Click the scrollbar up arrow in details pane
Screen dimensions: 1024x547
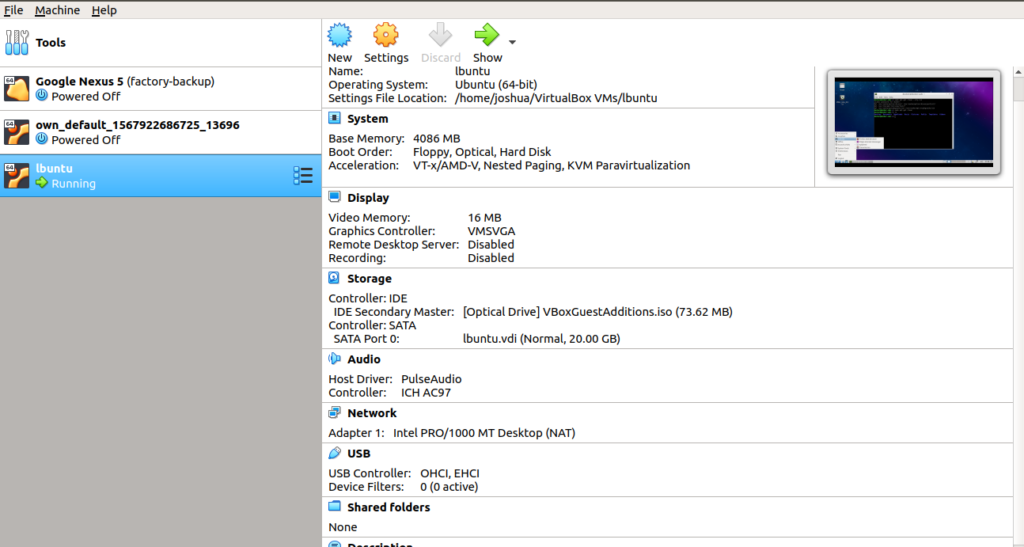pos(1019,72)
